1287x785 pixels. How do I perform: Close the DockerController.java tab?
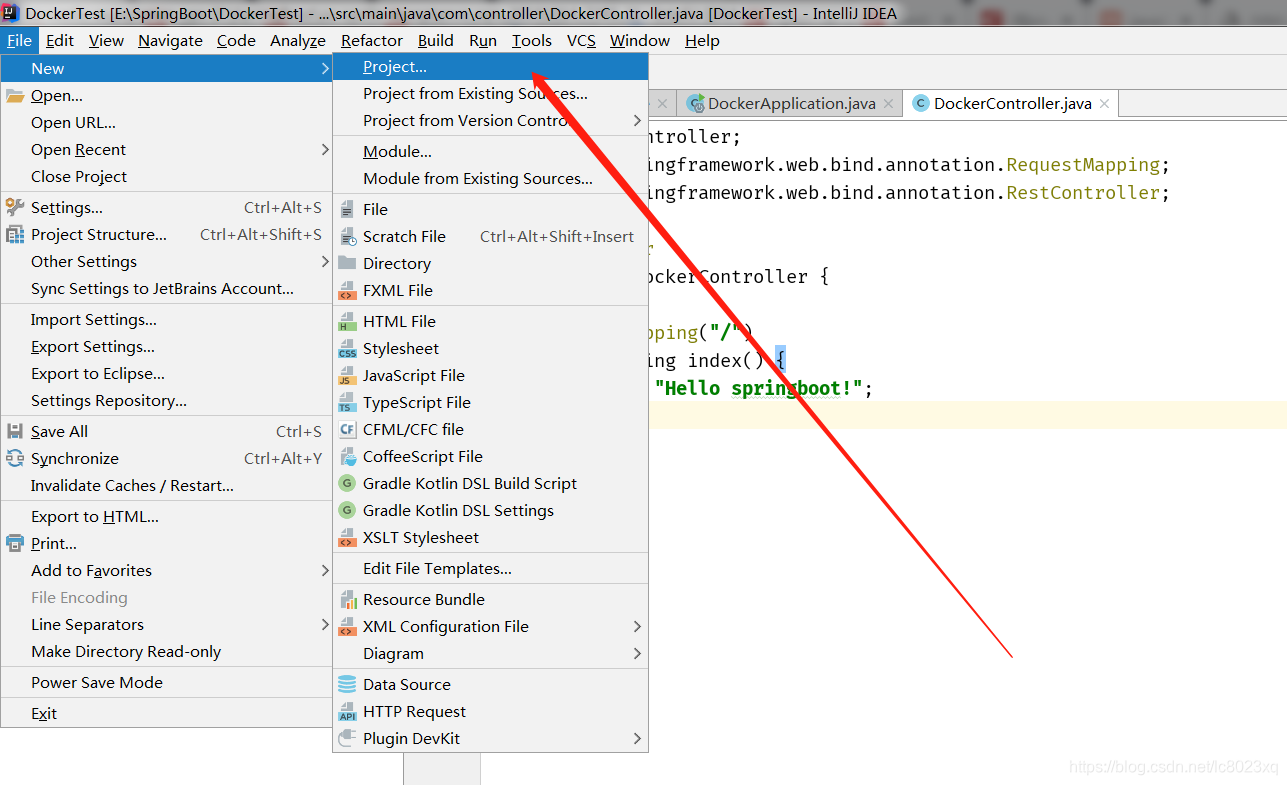click(1104, 104)
